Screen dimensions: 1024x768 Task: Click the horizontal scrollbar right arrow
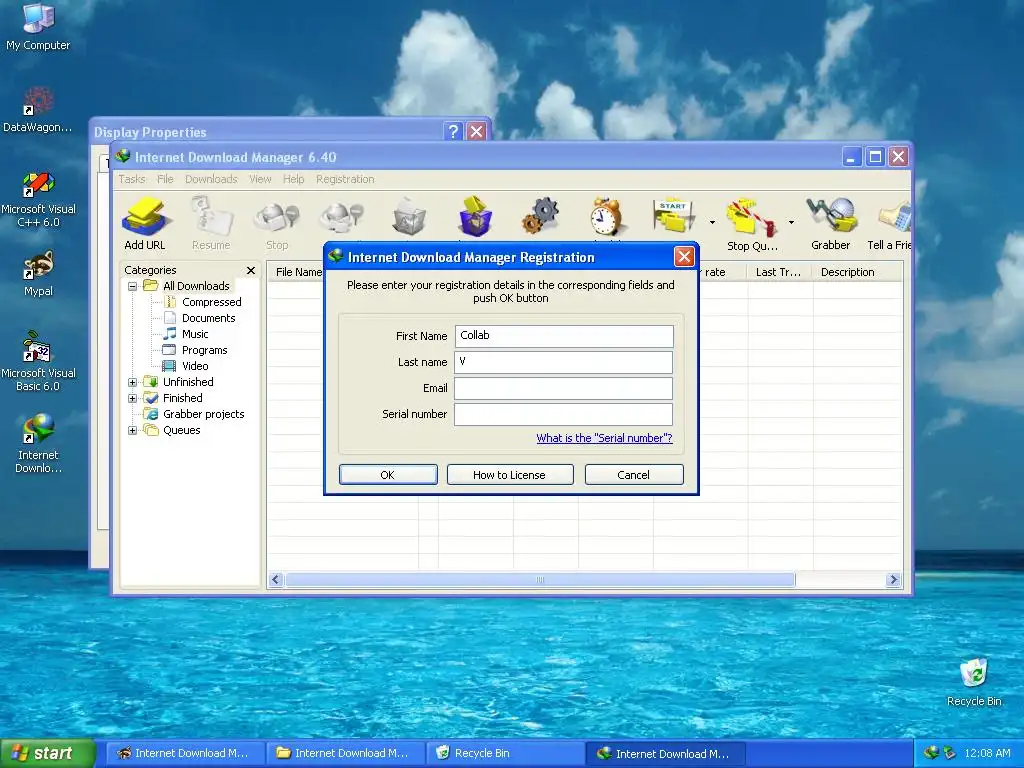coord(893,580)
